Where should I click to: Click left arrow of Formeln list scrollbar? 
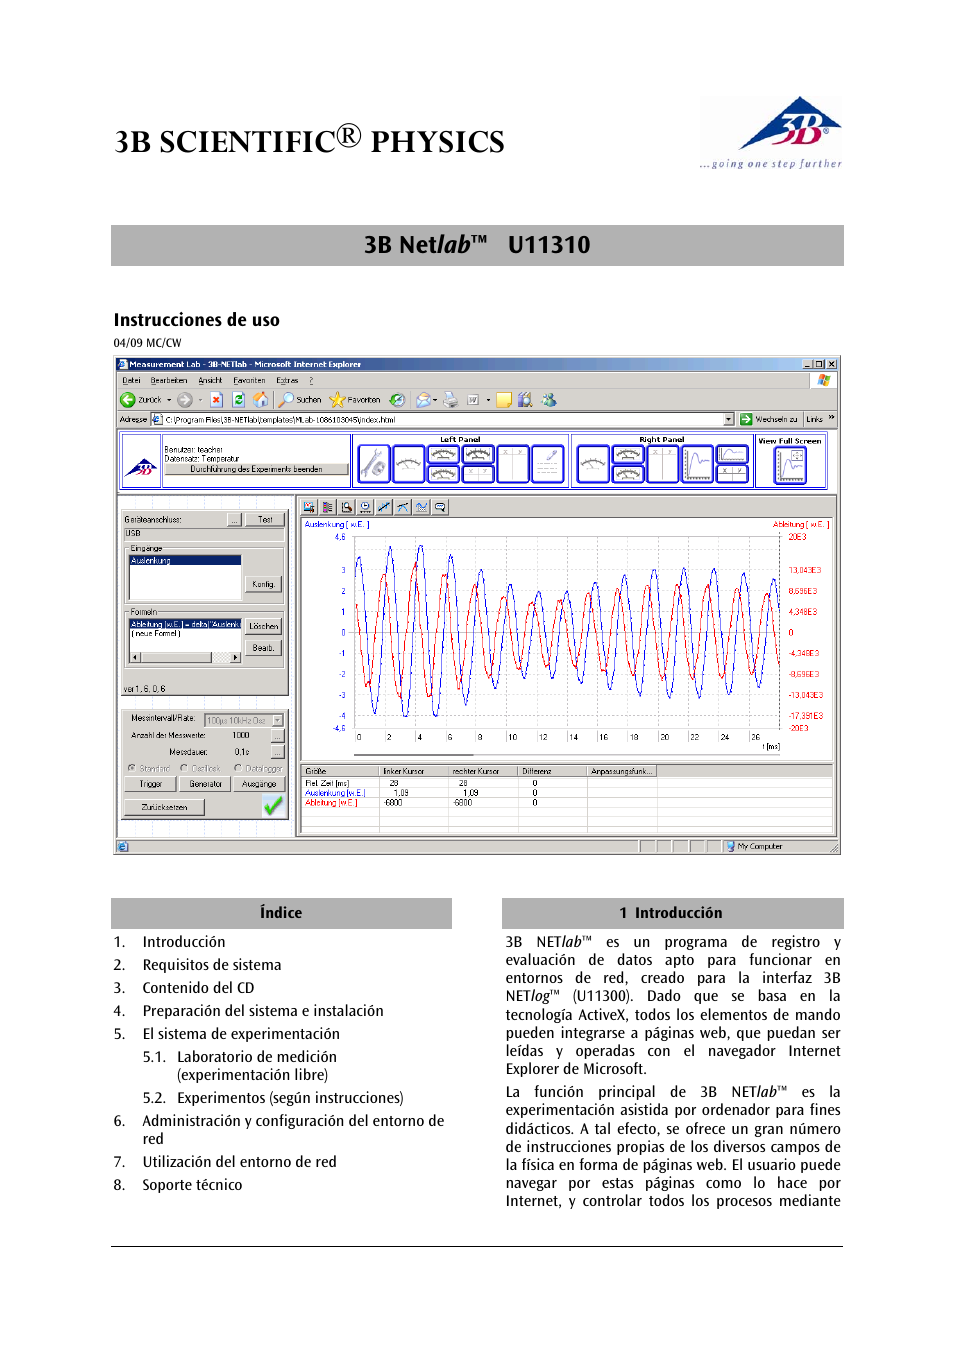135,658
